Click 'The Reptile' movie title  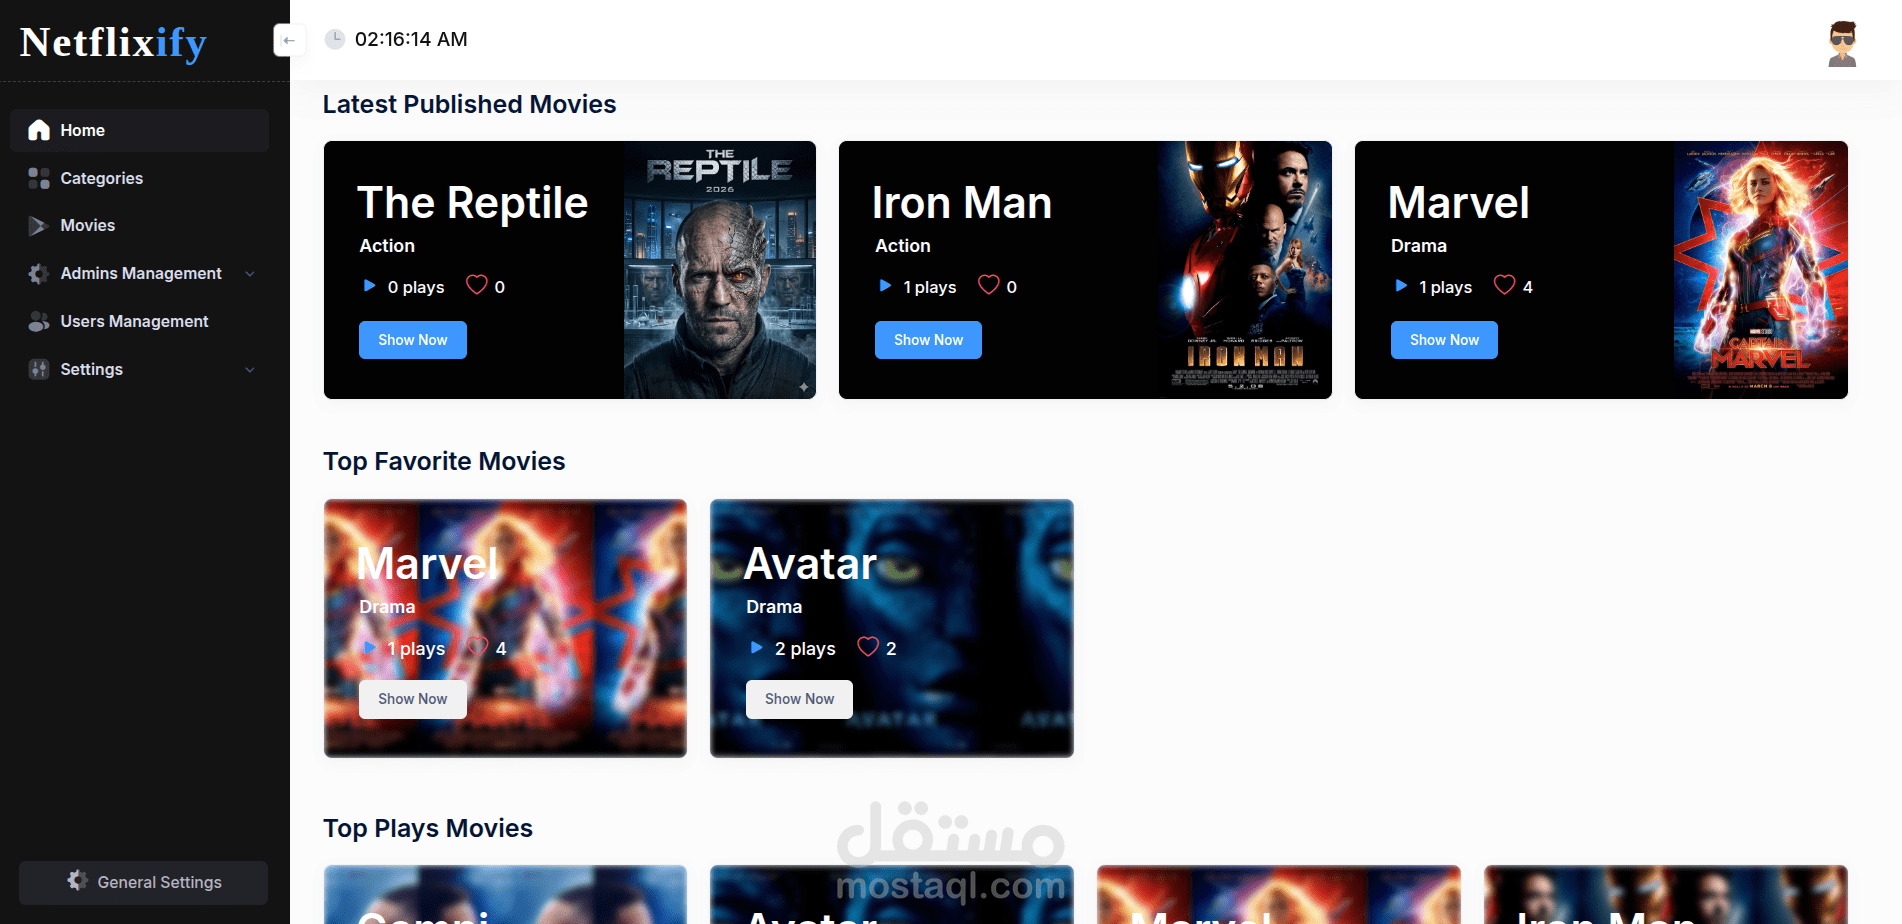click(x=473, y=203)
